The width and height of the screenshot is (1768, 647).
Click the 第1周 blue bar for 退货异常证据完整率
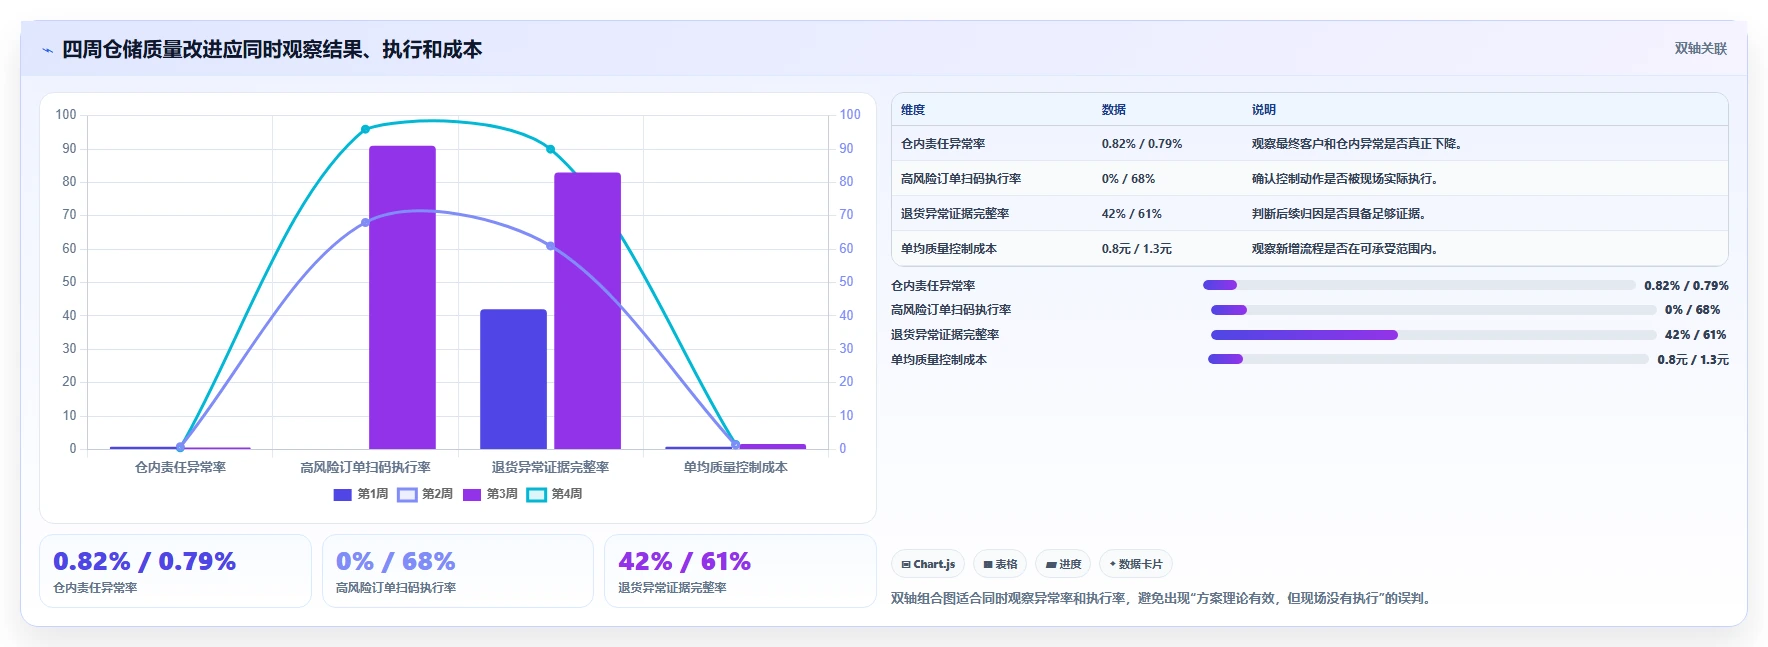[x=513, y=379]
